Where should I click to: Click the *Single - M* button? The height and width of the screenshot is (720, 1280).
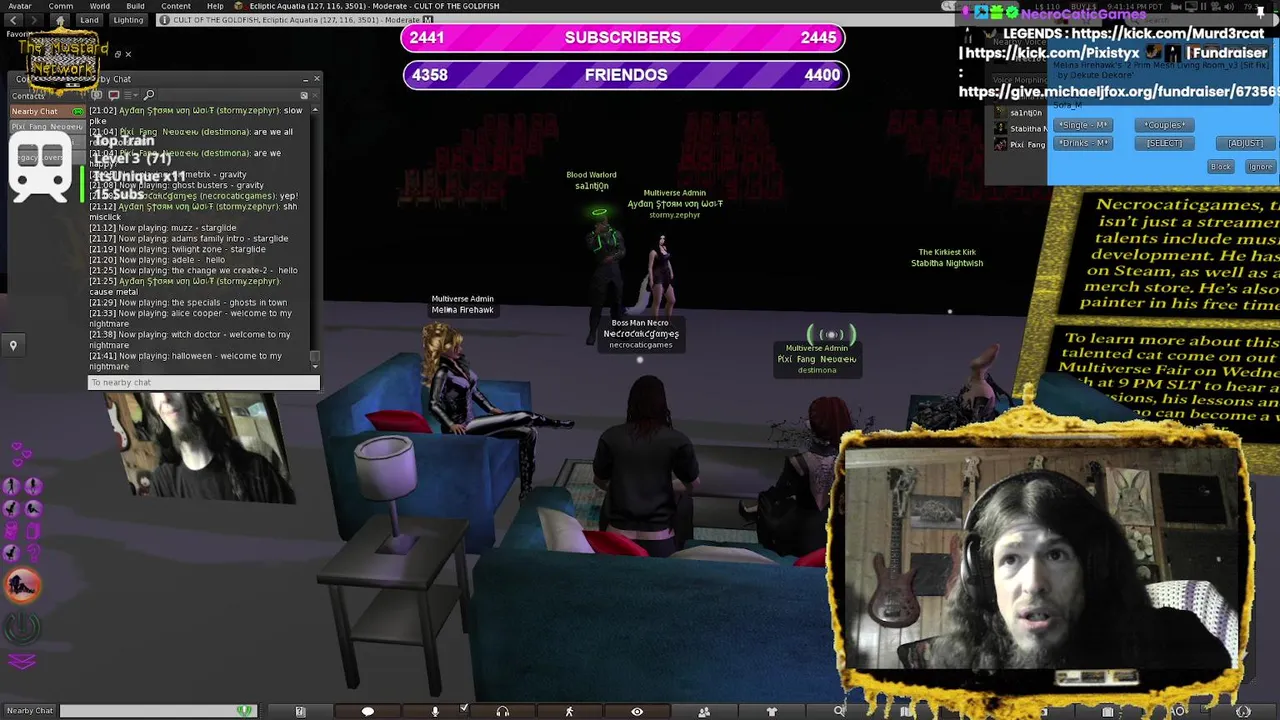(1083, 125)
